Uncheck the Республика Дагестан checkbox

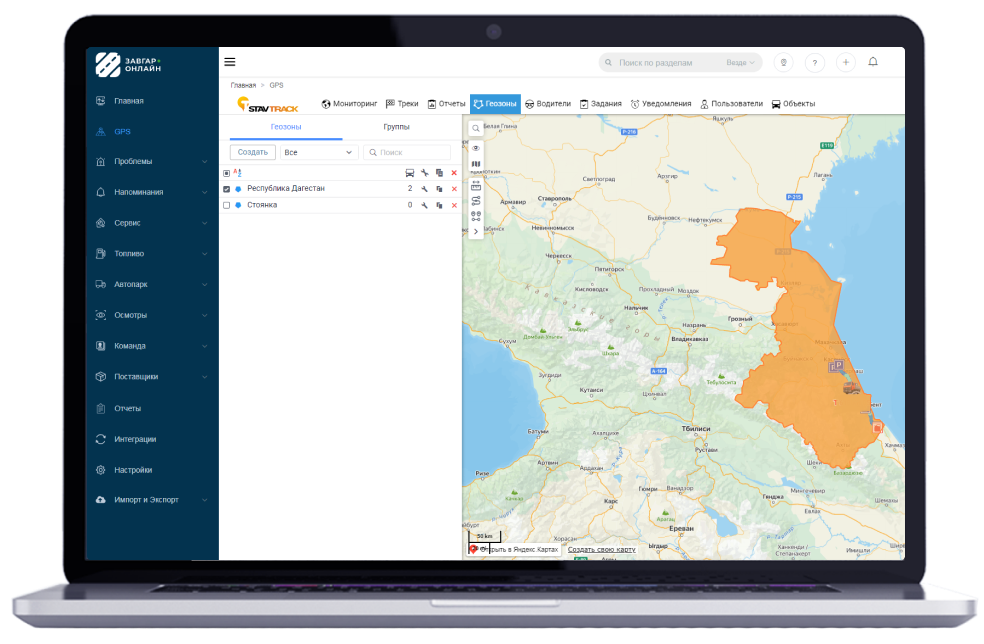click(226, 188)
